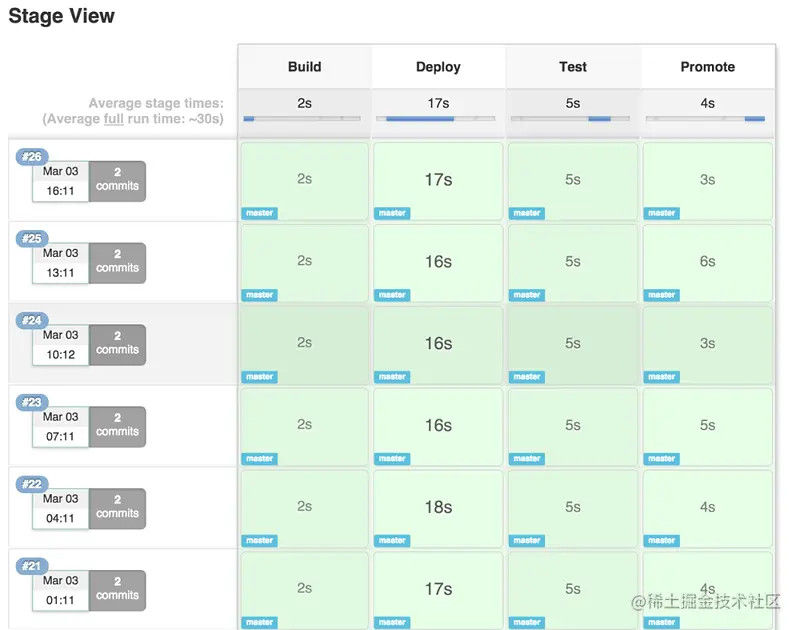The image size is (800, 630).
Task: Click master tag in #24 Deploy cell
Action: coord(392,377)
